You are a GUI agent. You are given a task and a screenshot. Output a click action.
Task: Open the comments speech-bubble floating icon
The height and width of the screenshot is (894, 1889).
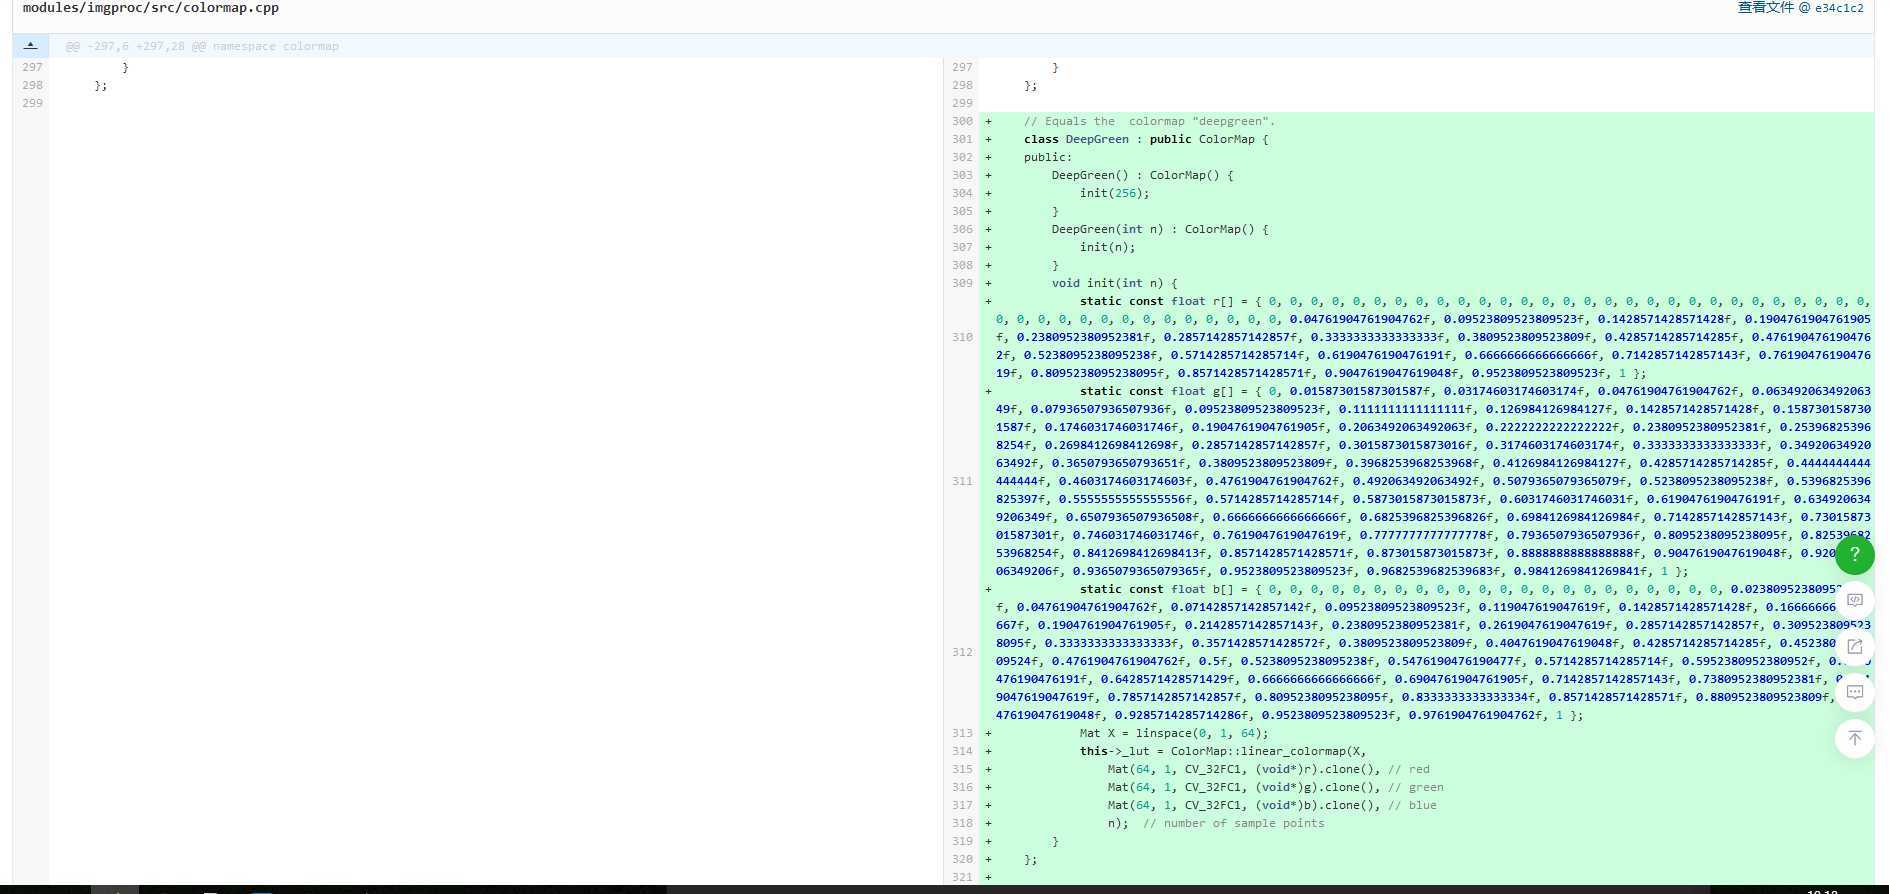[x=1854, y=692]
